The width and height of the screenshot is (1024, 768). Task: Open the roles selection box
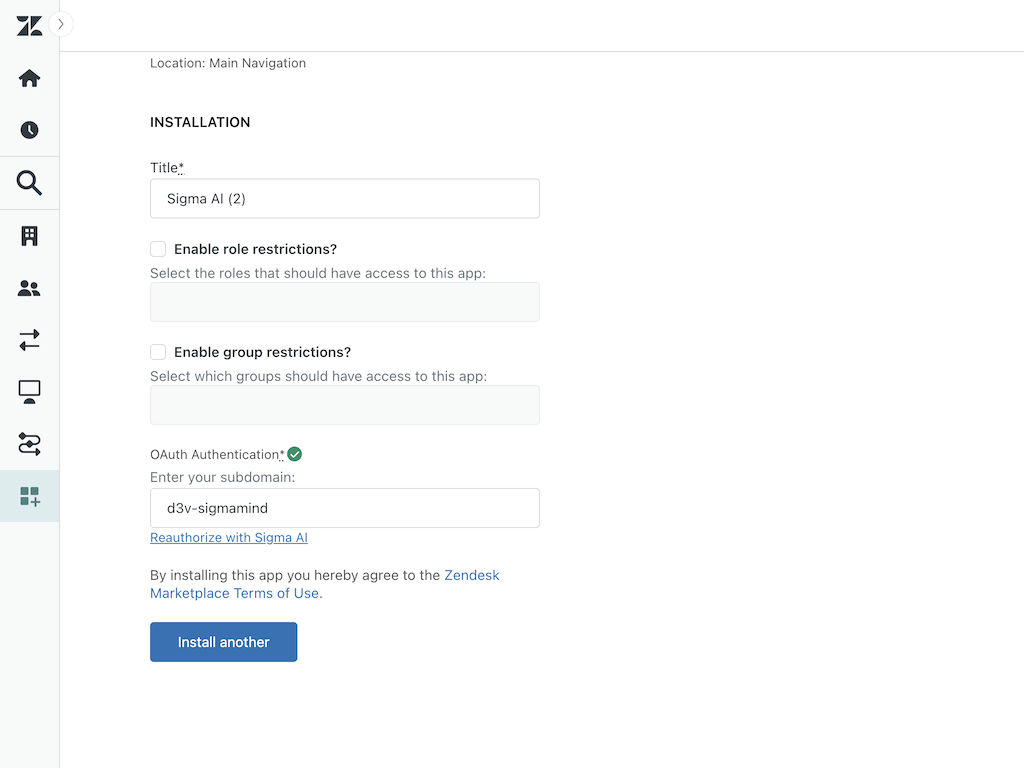[344, 302]
